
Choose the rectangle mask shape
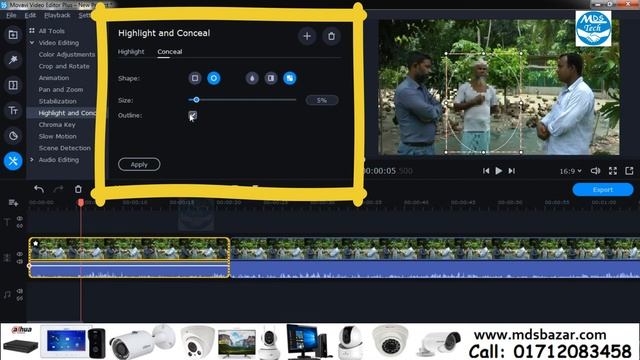tap(195, 78)
